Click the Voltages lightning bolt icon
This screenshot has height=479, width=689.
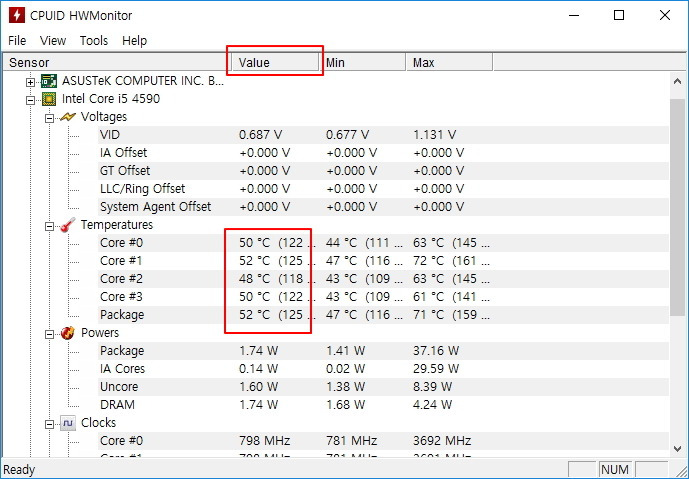pos(68,117)
